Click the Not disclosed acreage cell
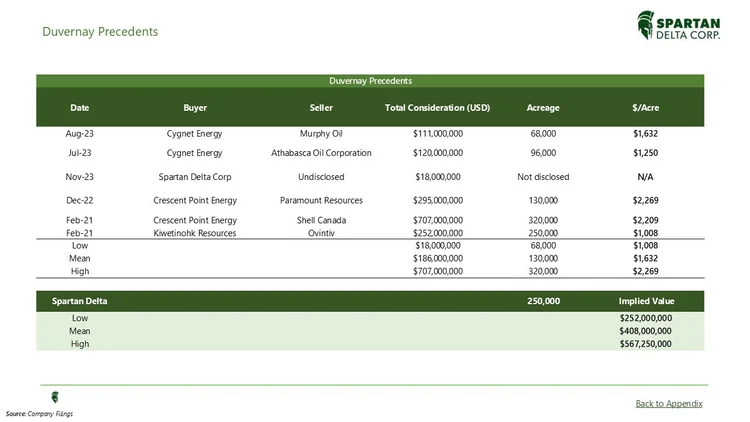Image resolution: width=750 pixels, height=422 pixels. coord(543,177)
